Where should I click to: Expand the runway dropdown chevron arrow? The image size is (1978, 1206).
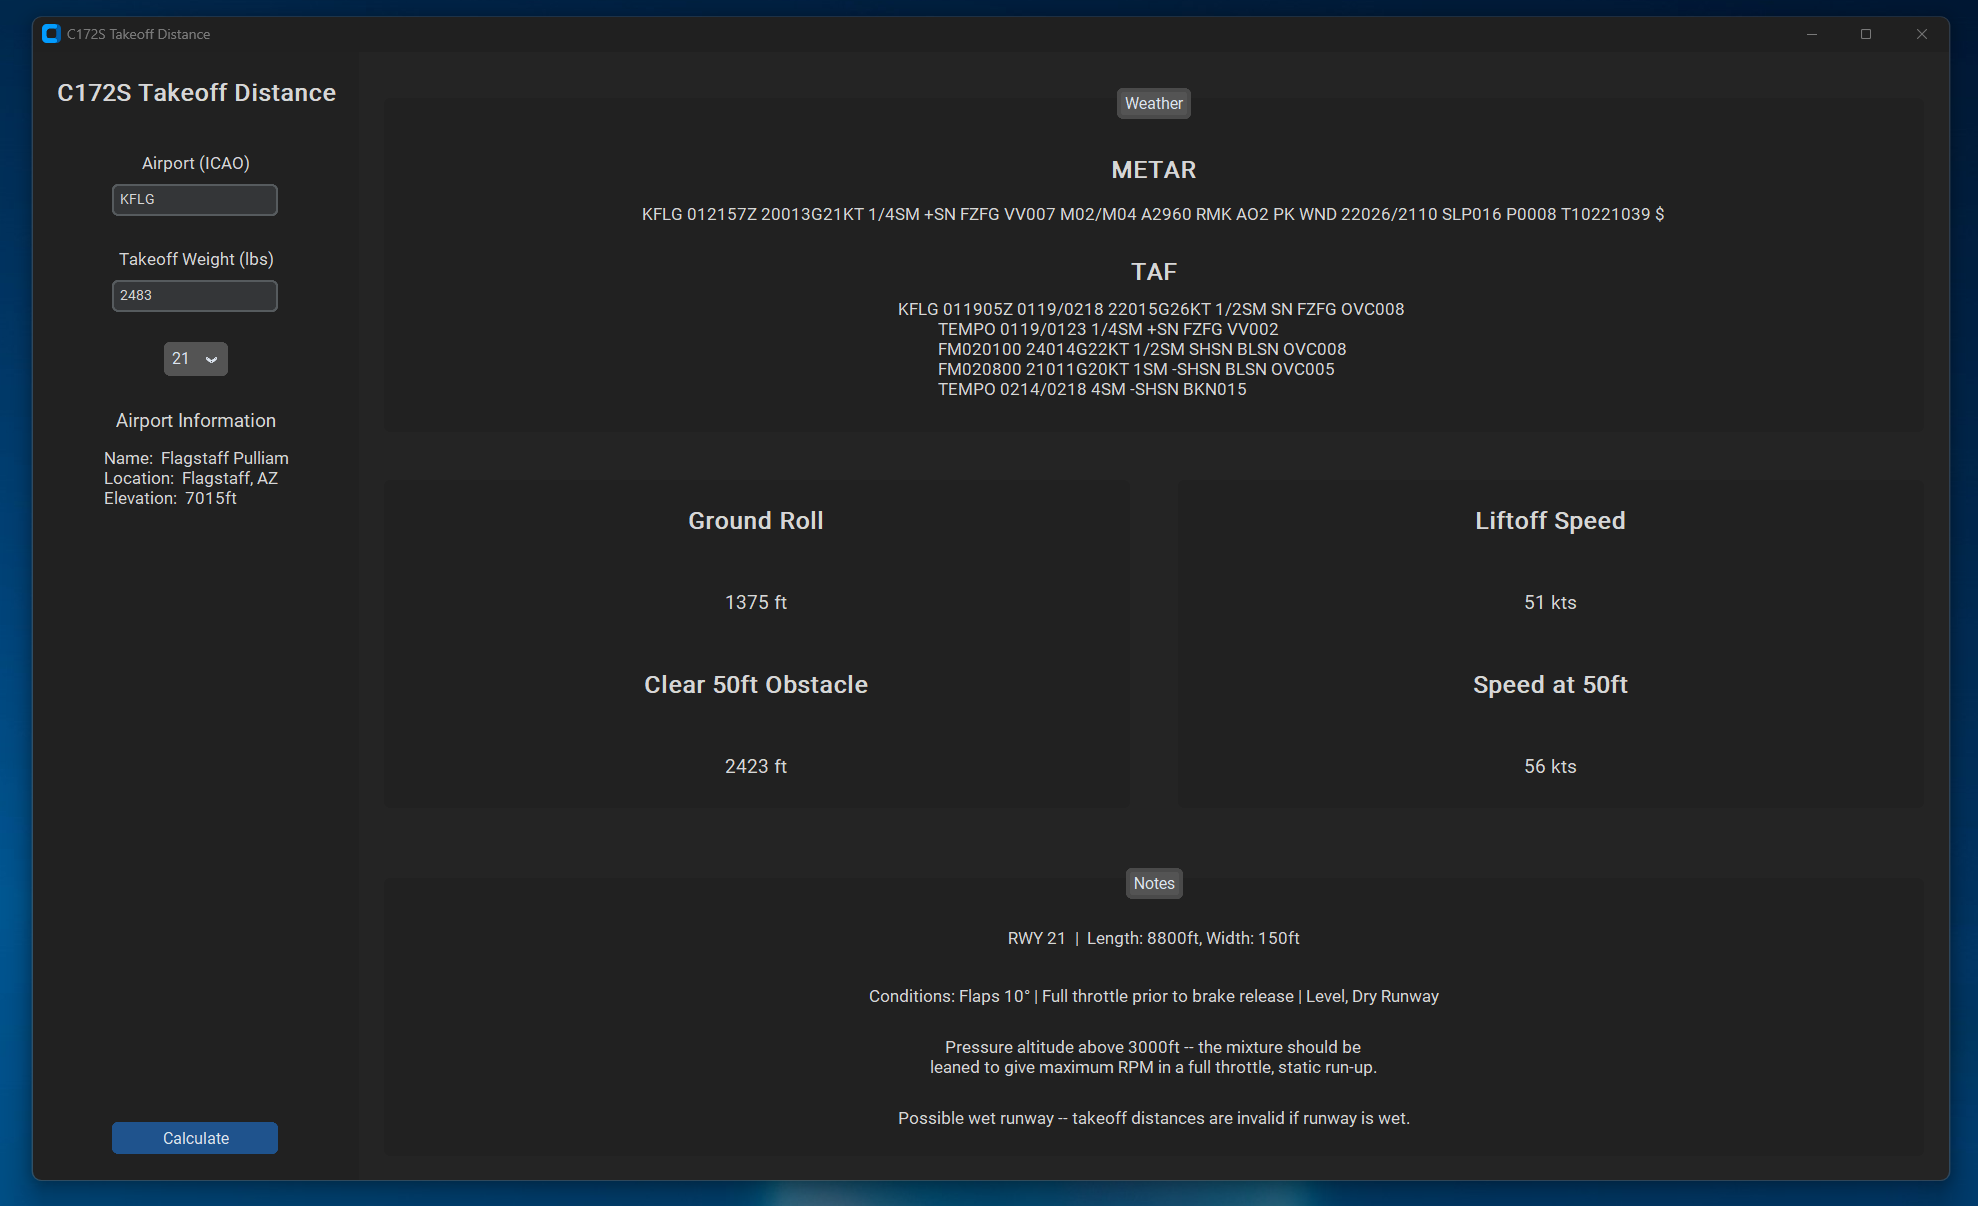pyautogui.click(x=210, y=359)
